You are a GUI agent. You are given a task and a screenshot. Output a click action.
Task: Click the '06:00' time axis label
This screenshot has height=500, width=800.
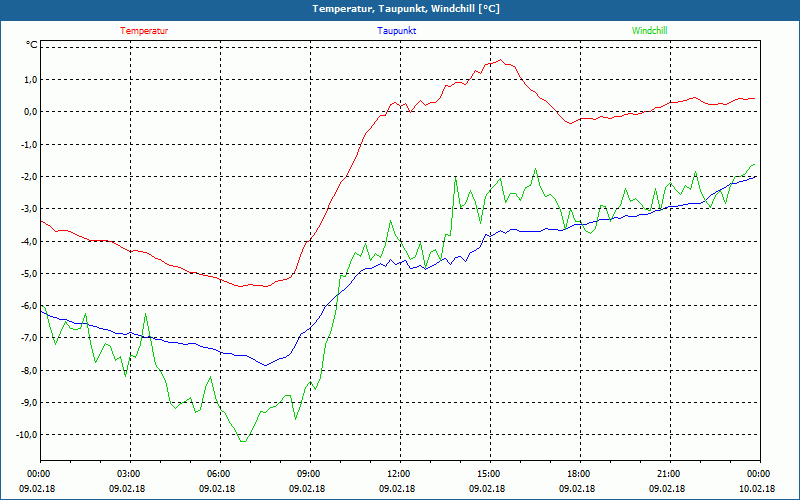pyautogui.click(x=217, y=474)
